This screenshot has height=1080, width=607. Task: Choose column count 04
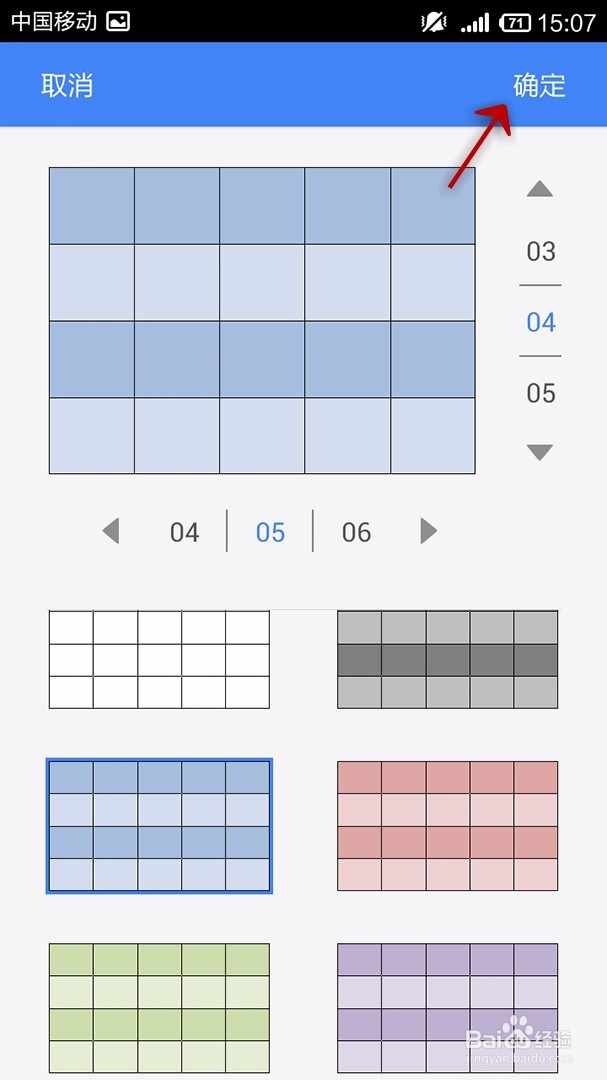tap(185, 532)
